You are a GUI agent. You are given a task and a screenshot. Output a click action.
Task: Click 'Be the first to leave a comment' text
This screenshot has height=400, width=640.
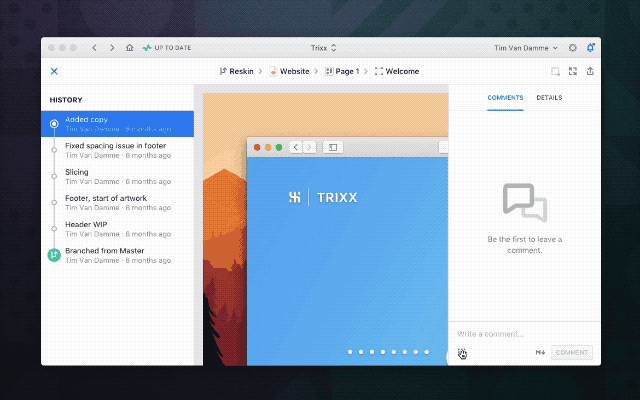[x=525, y=244]
